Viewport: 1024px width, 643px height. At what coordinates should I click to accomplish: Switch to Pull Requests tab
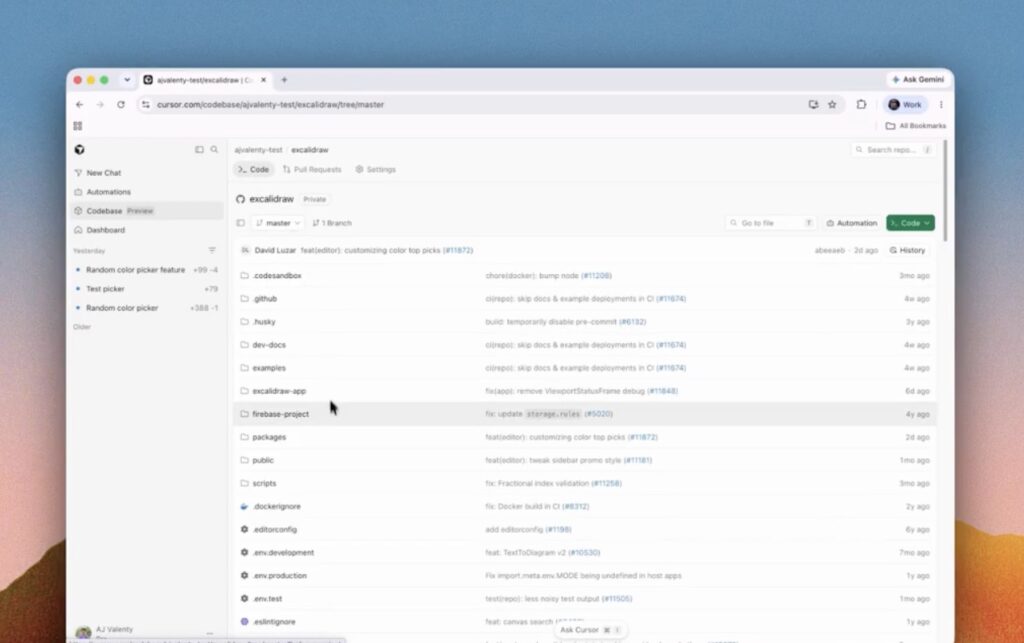[312, 170]
